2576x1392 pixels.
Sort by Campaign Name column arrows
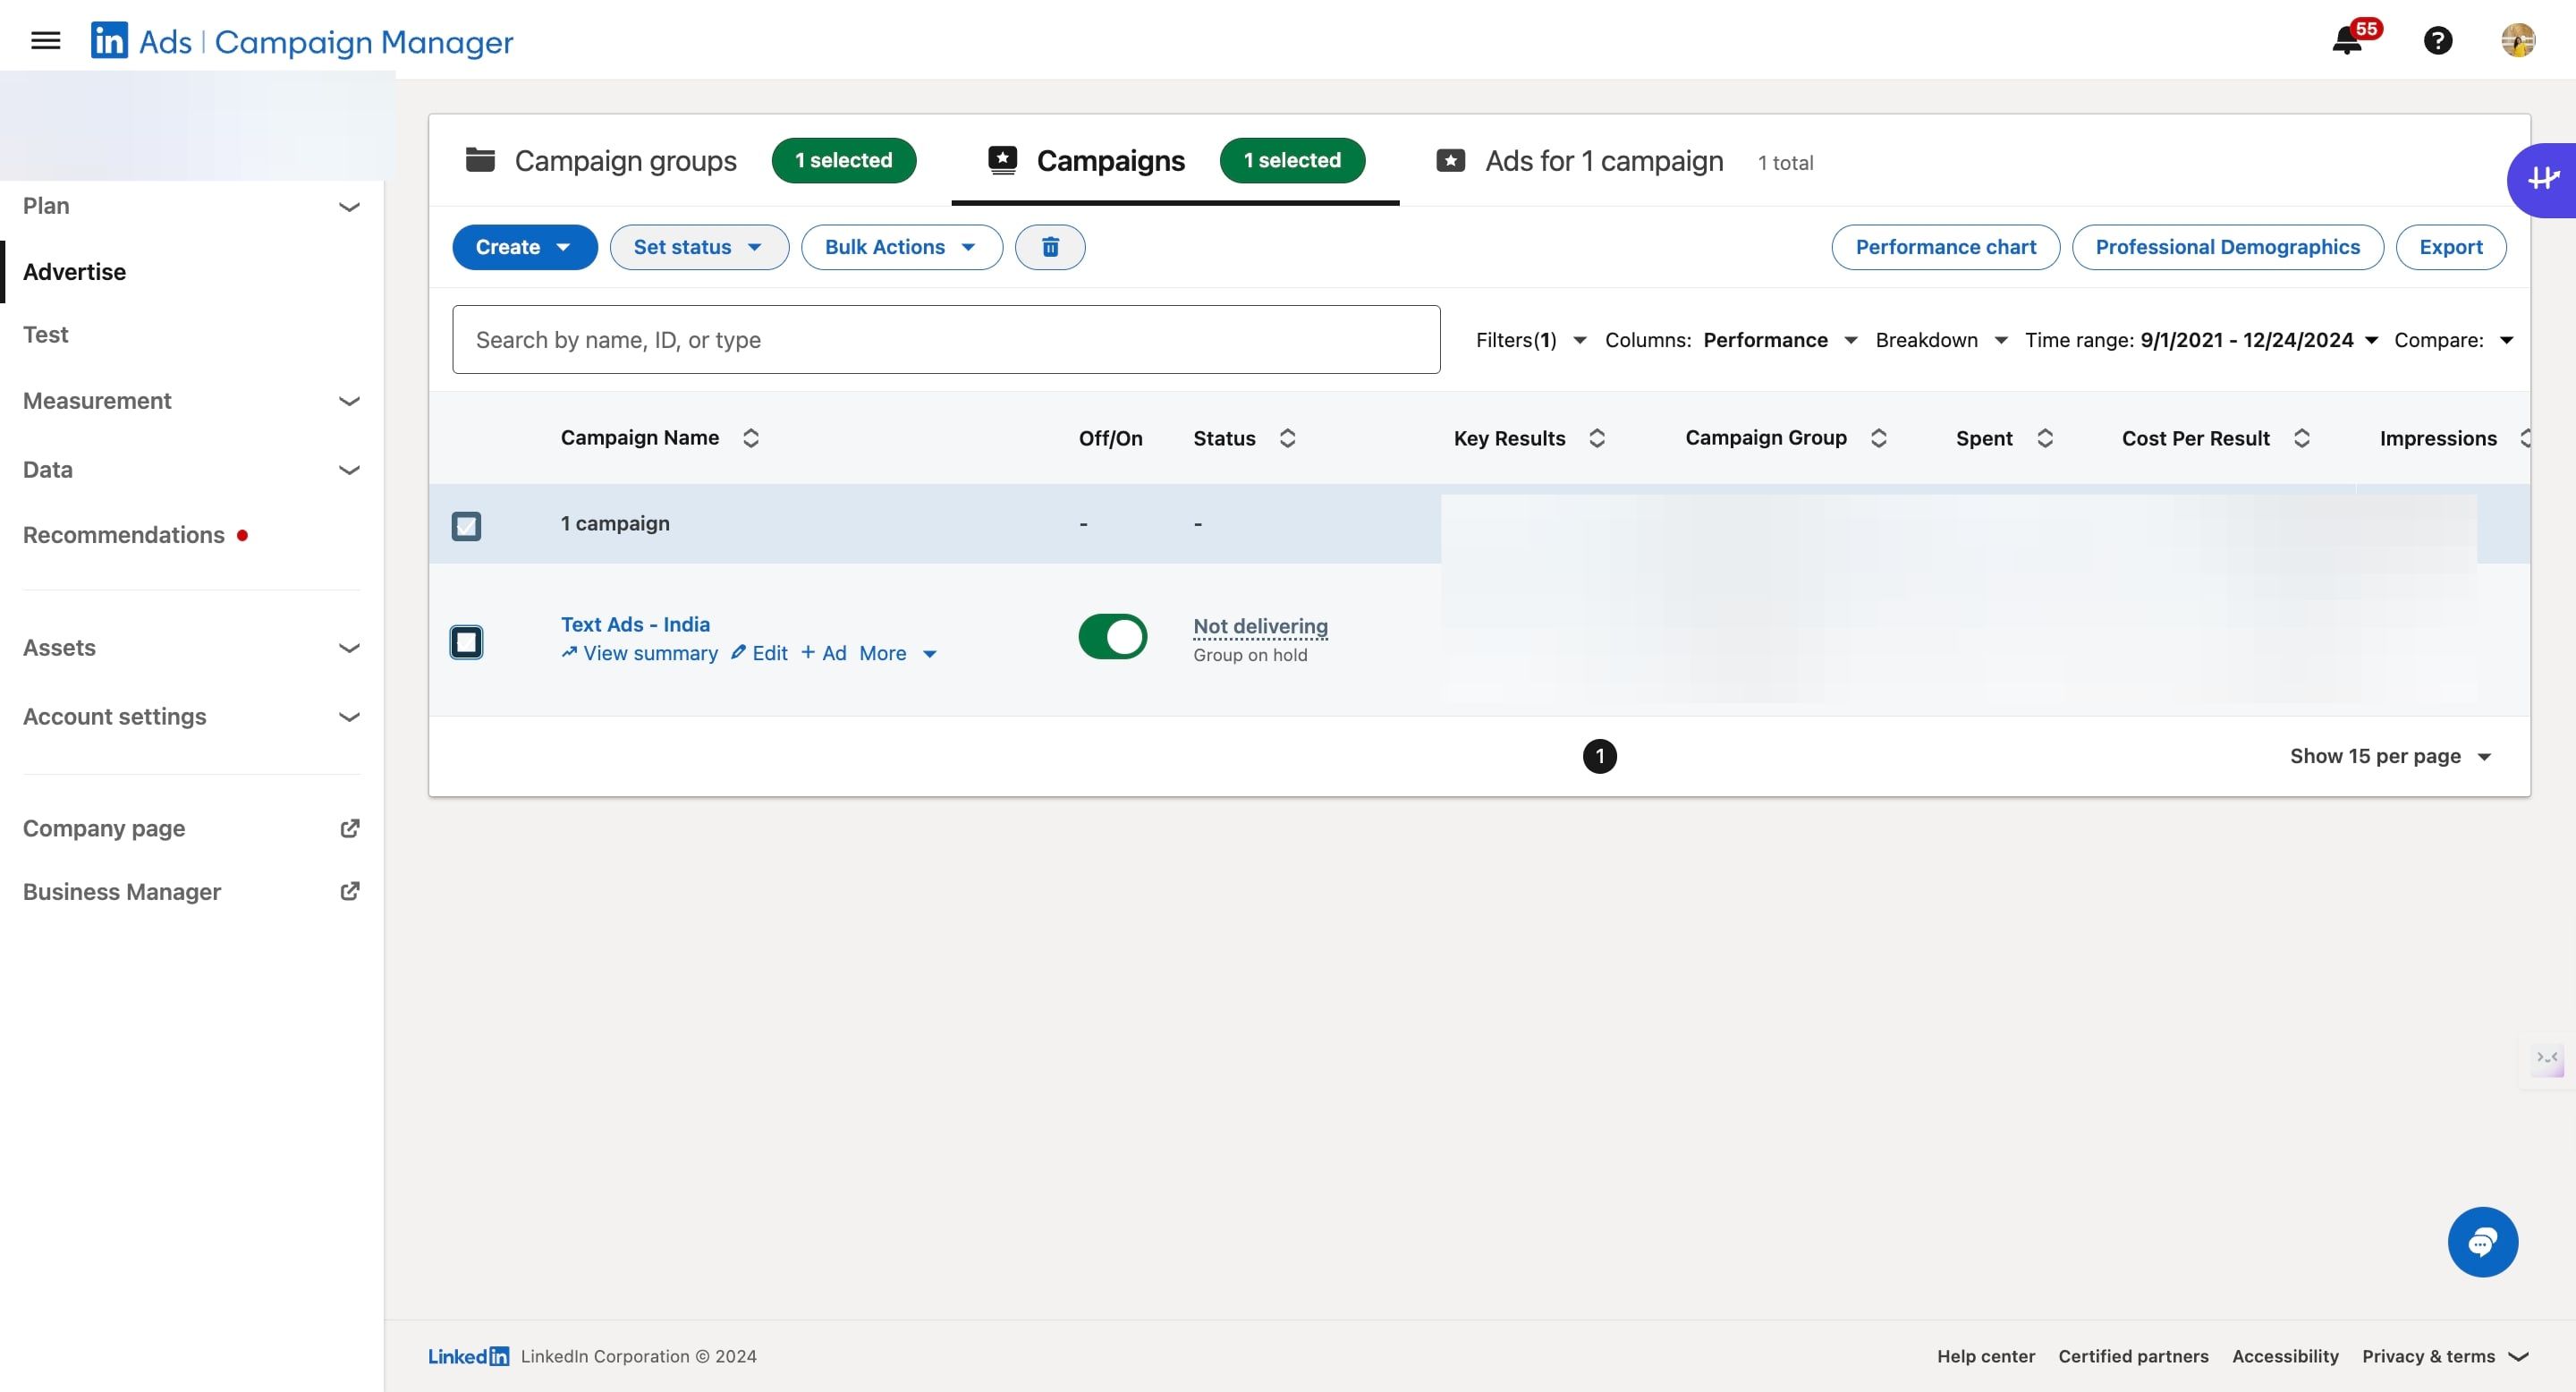751,438
